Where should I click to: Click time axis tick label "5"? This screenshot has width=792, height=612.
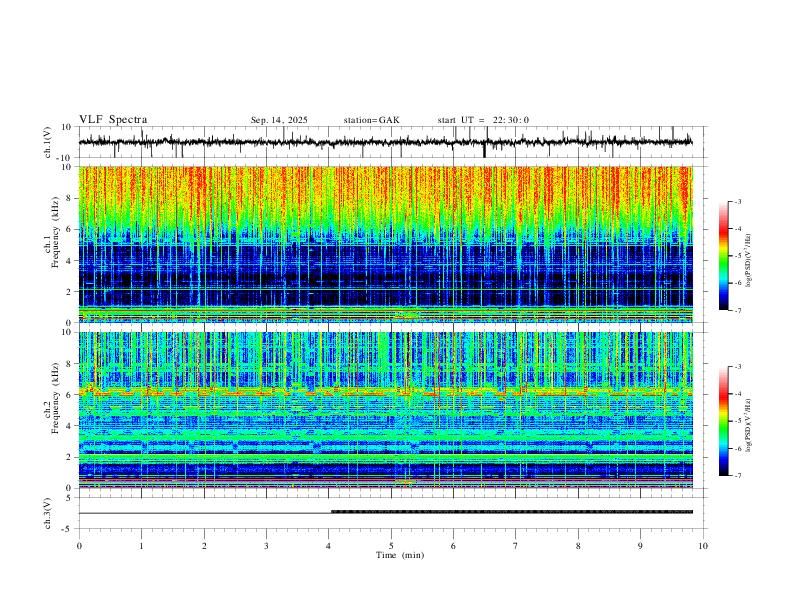[x=391, y=546]
